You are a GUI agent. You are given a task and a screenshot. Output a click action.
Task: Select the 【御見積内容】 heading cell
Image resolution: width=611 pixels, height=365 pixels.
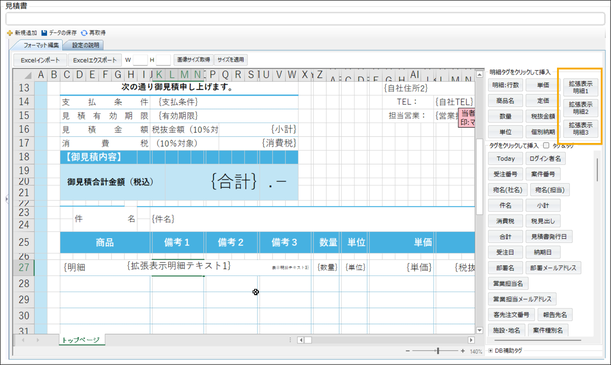coord(94,157)
